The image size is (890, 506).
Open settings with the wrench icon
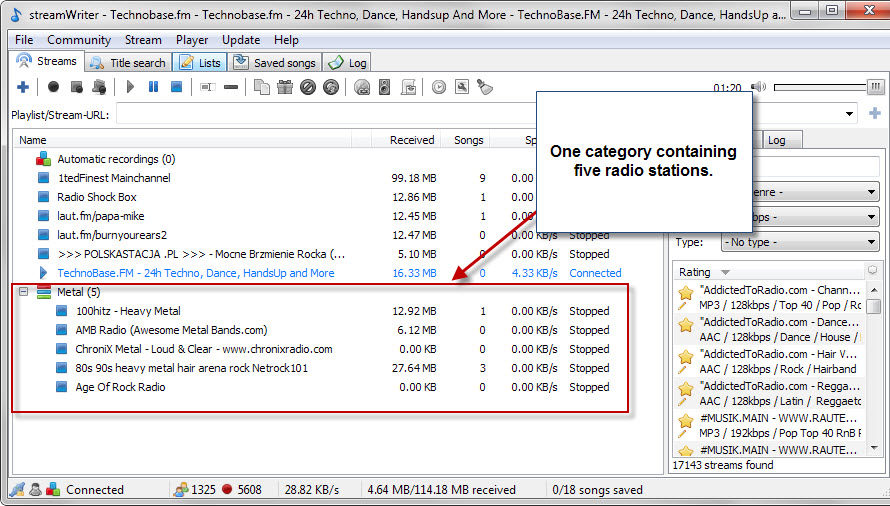[462, 87]
